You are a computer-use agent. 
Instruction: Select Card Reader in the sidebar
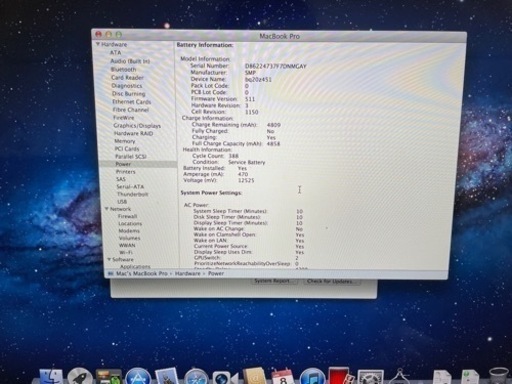(127, 78)
